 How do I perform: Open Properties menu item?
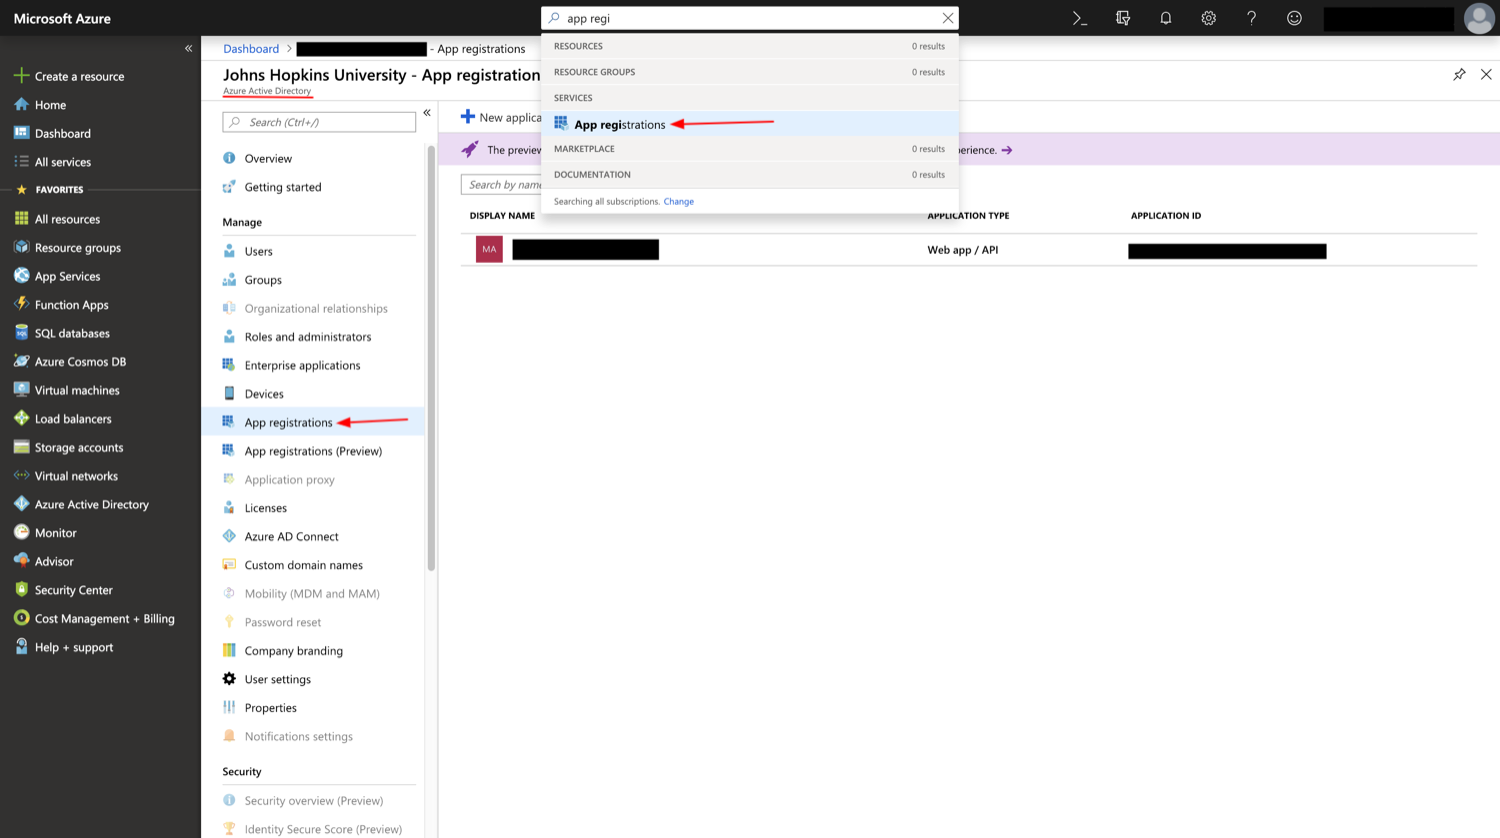click(x=270, y=708)
